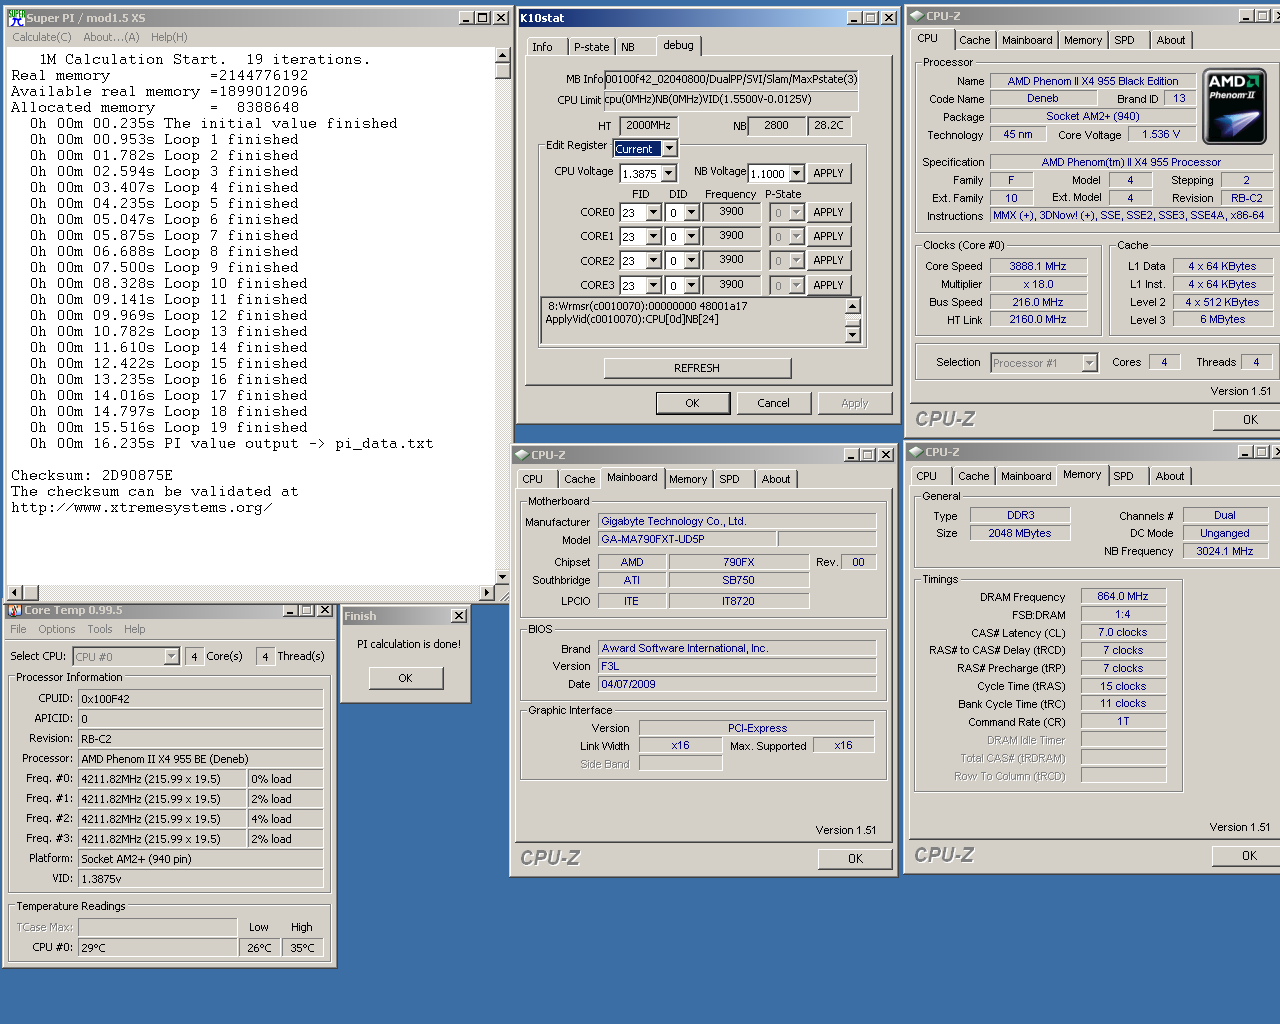Image resolution: width=1280 pixels, height=1024 pixels.
Task: Switch to the P-state tab in K10stat
Action: coord(591,47)
